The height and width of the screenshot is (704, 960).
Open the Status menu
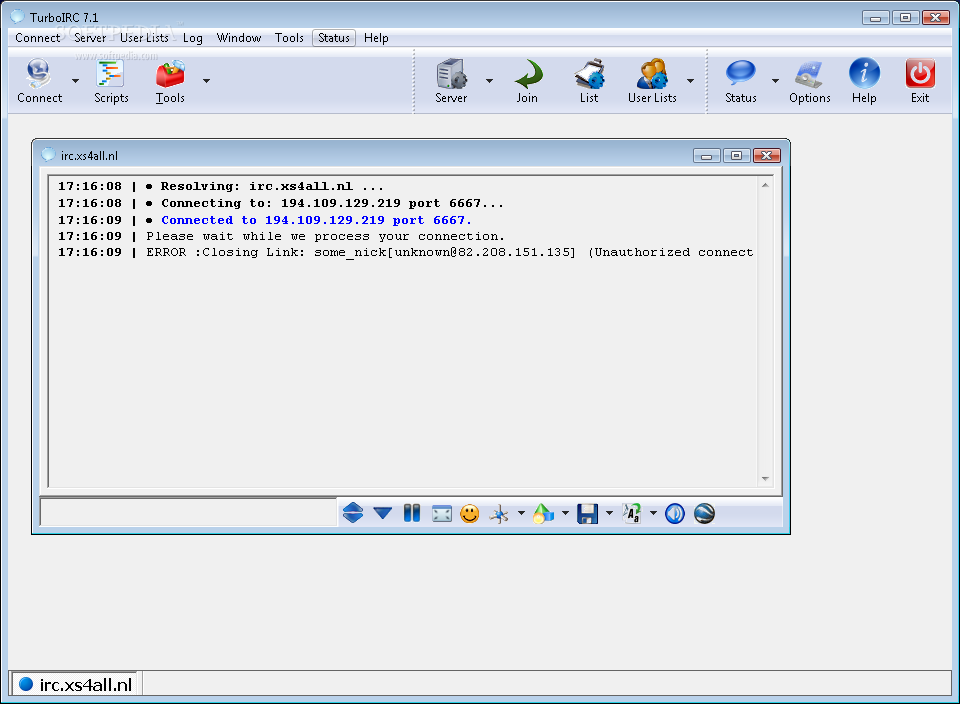tap(334, 38)
